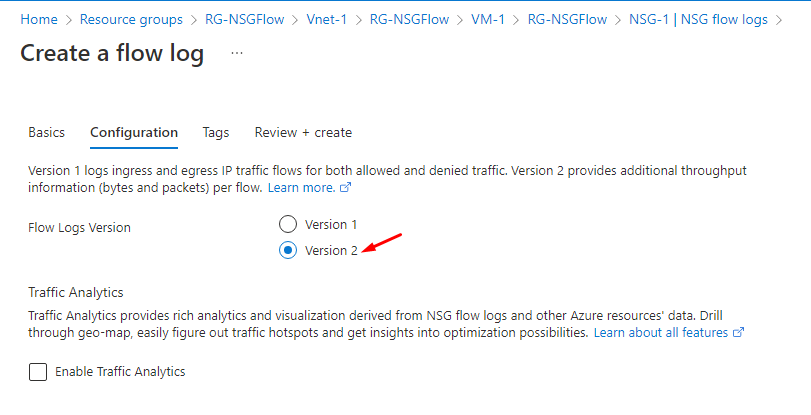The width and height of the screenshot is (811, 415).
Task: Click the first RG-NSGFlow breadcrumb link
Action: (245, 20)
